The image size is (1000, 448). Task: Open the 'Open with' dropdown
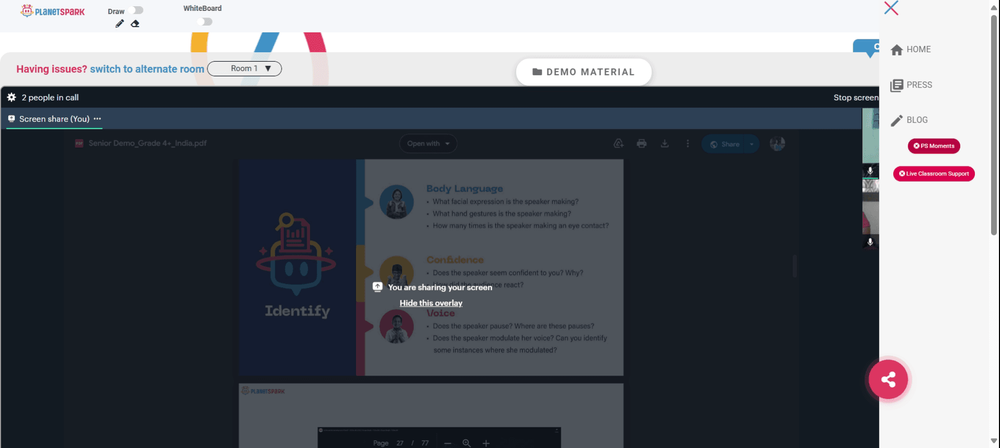428,144
